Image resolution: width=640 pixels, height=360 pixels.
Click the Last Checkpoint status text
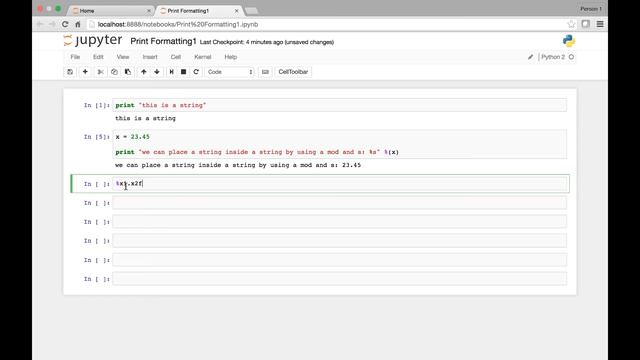(x=267, y=42)
